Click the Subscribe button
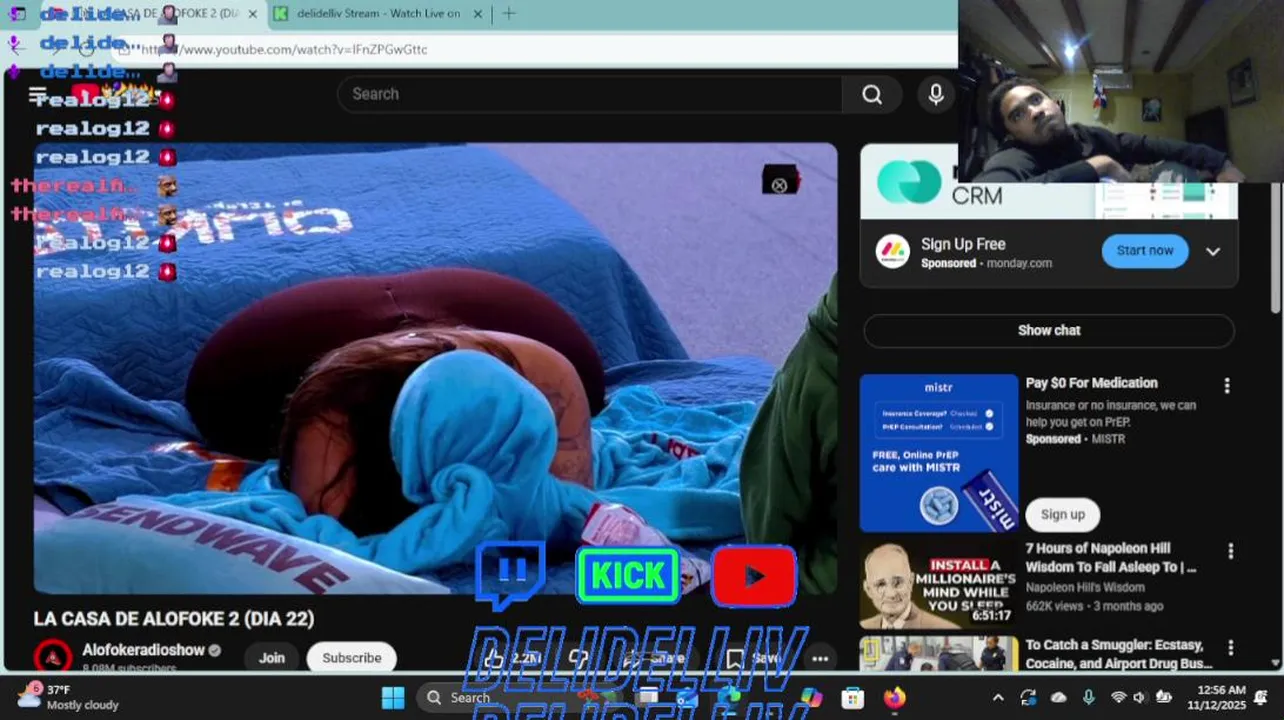This screenshot has width=1284, height=720. pos(352,658)
